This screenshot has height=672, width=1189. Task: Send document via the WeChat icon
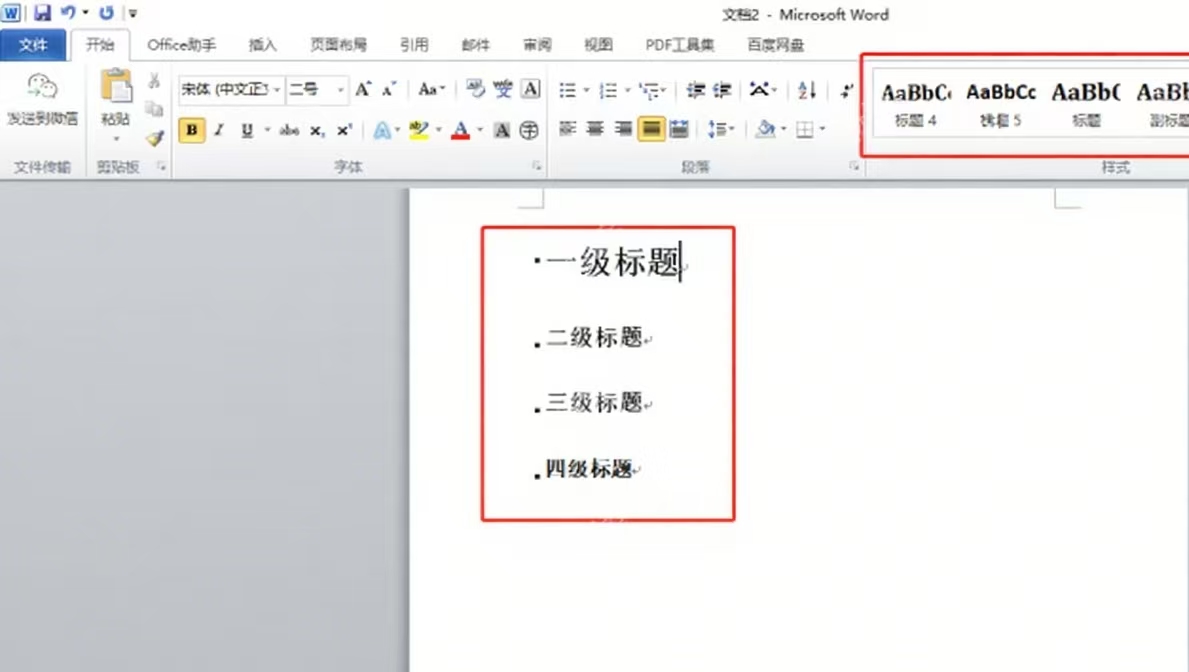[x=42, y=99]
